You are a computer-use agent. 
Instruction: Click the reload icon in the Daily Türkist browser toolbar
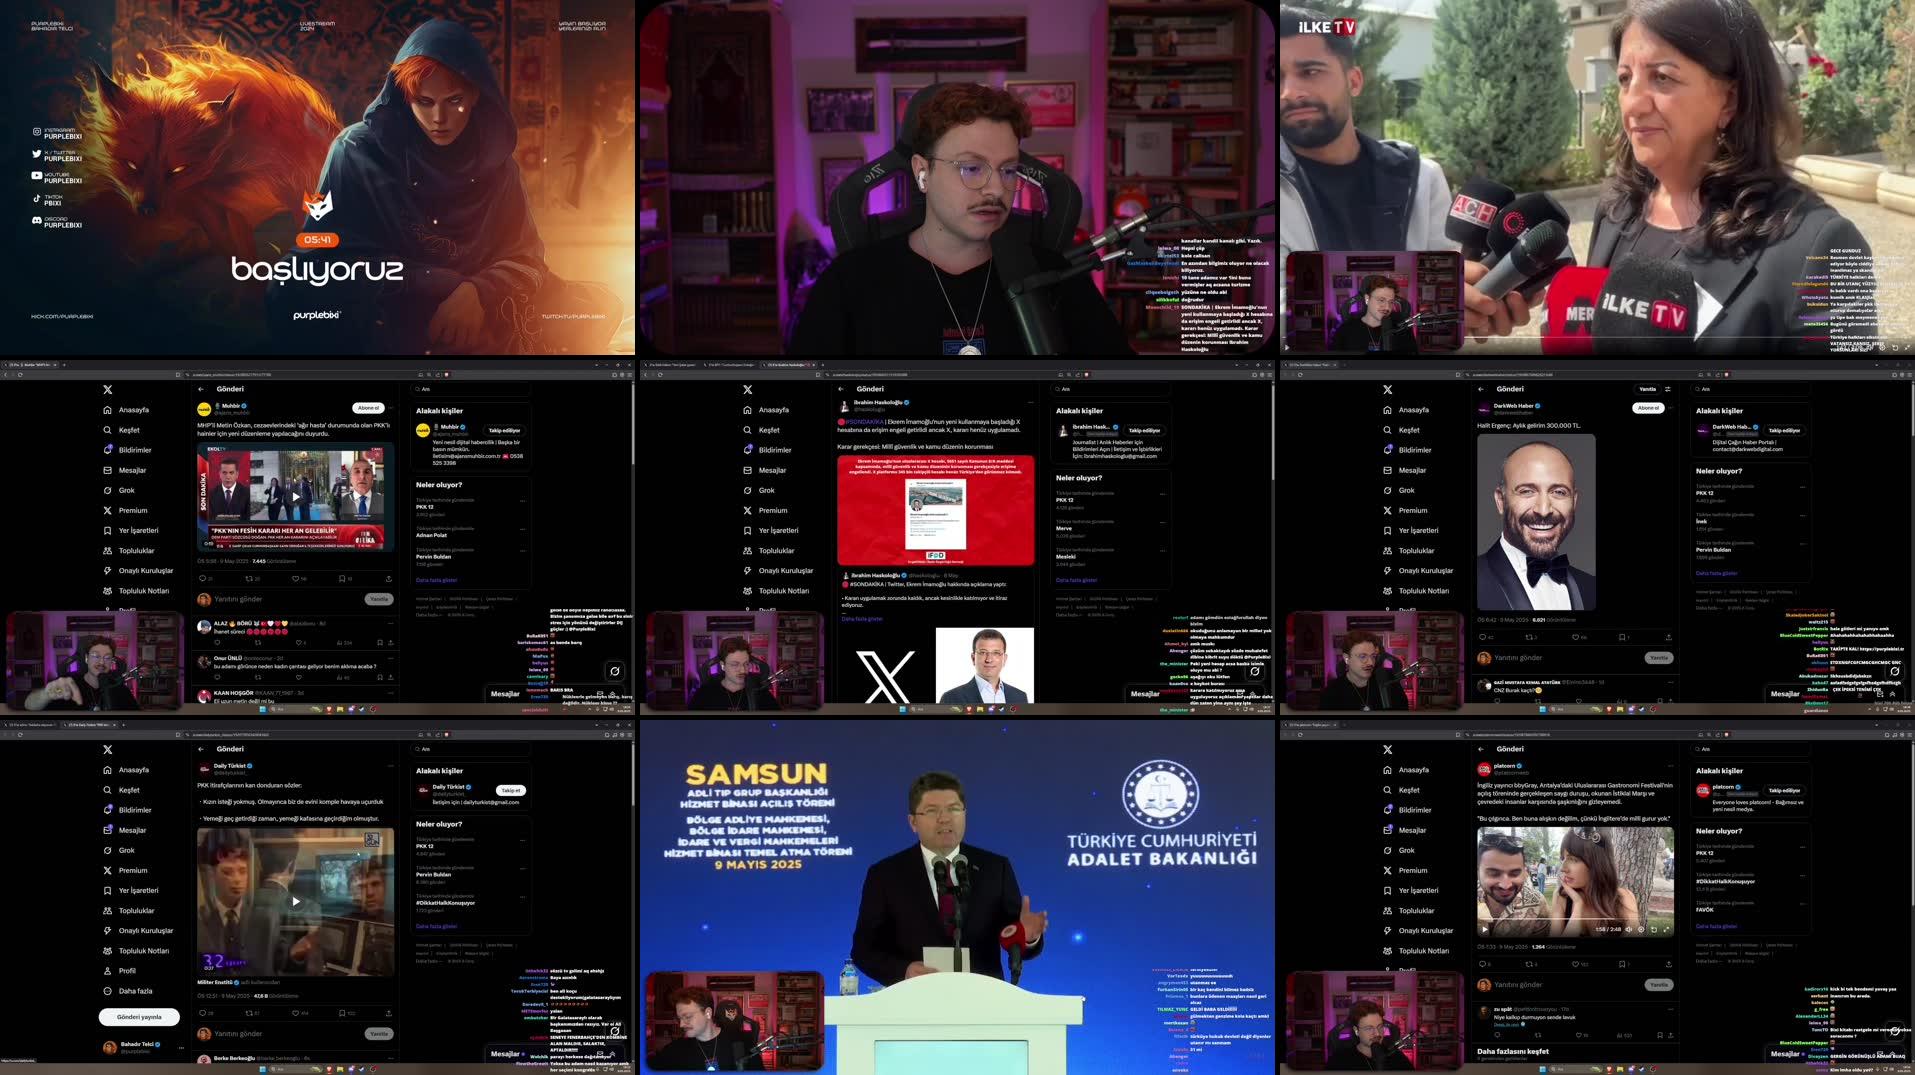(20, 735)
